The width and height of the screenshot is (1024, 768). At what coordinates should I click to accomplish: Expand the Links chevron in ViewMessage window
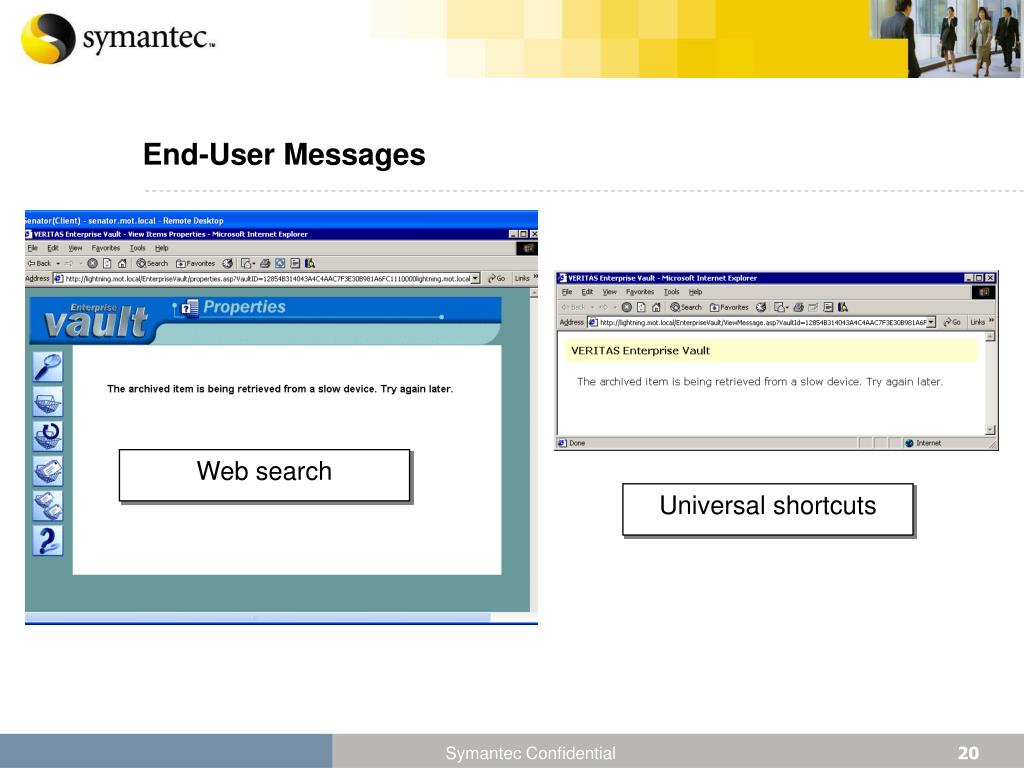(991, 321)
